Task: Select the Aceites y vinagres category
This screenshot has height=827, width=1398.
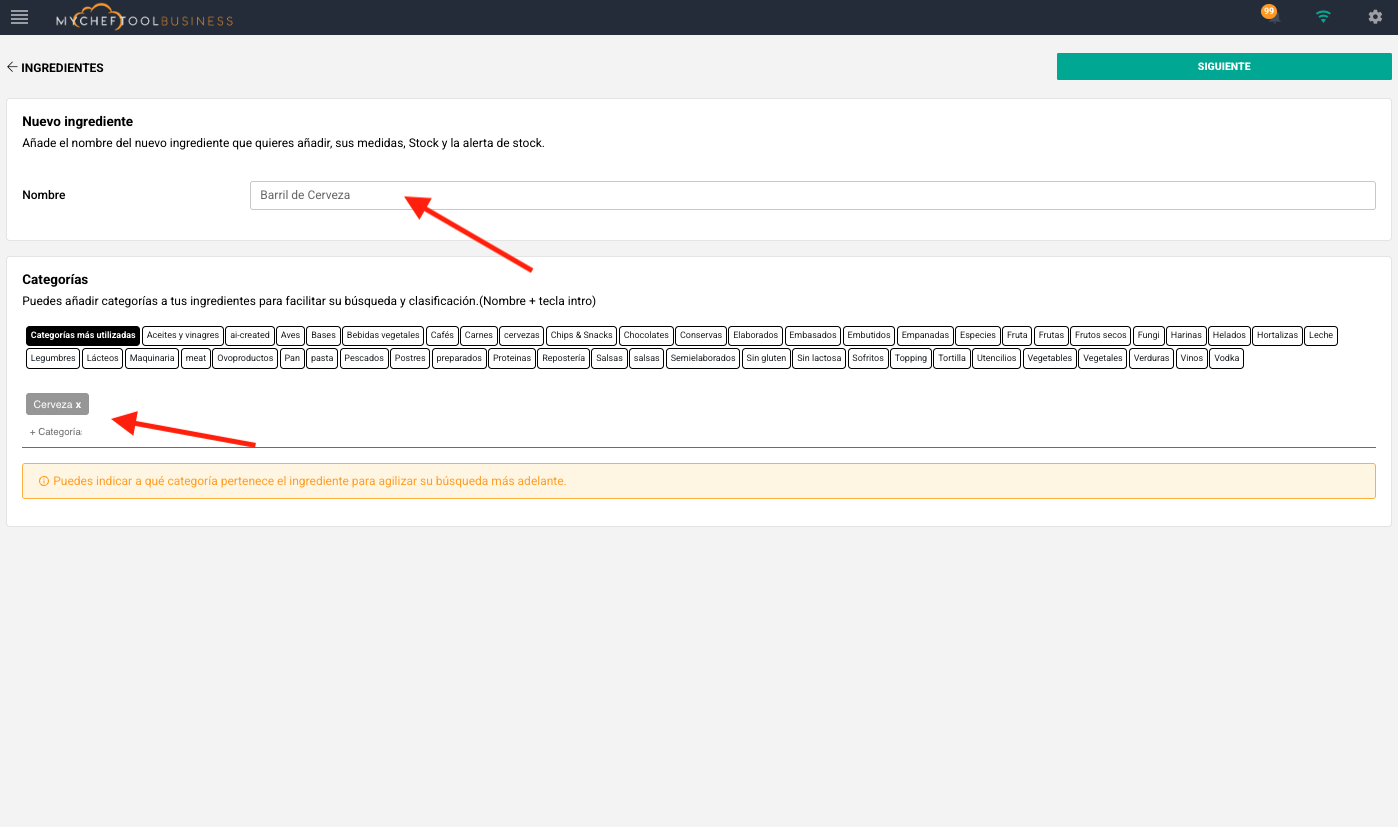Action: [x=182, y=336]
